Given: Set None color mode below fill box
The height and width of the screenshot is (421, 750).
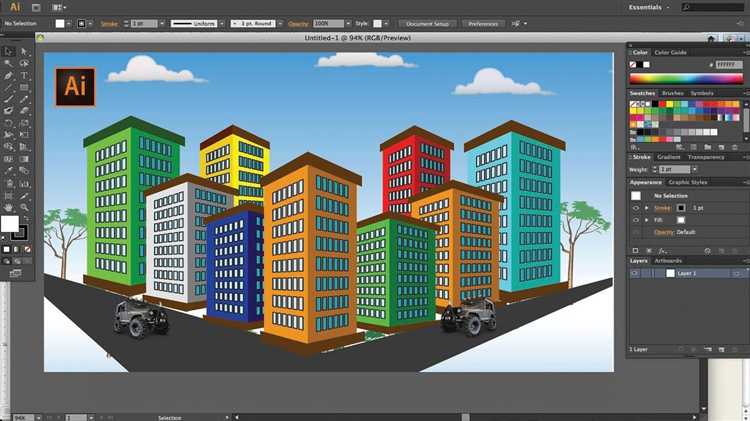Looking at the screenshot, I should click(27, 249).
